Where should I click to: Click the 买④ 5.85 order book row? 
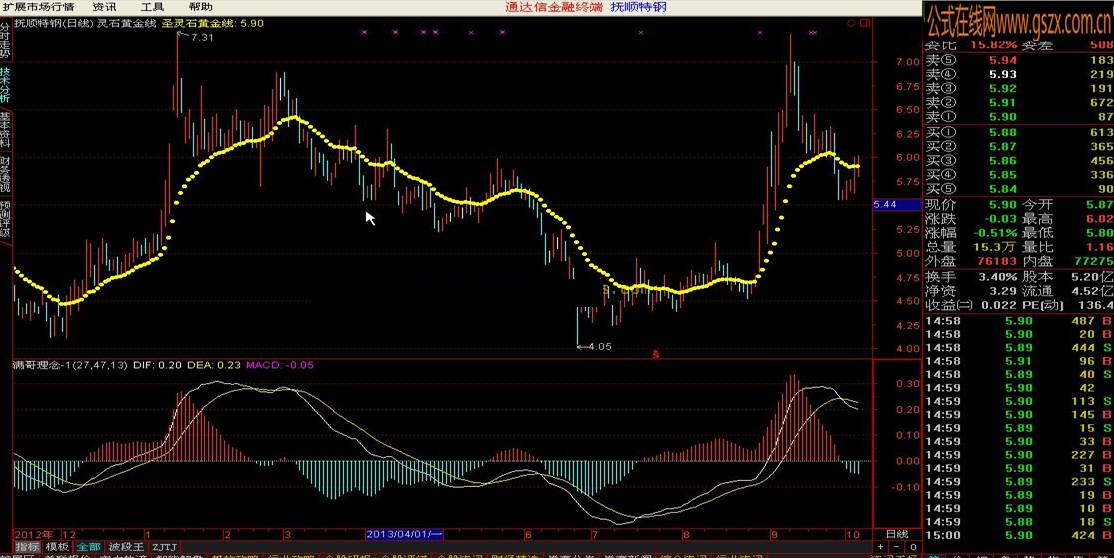pyautogui.click(x=1019, y=175)
